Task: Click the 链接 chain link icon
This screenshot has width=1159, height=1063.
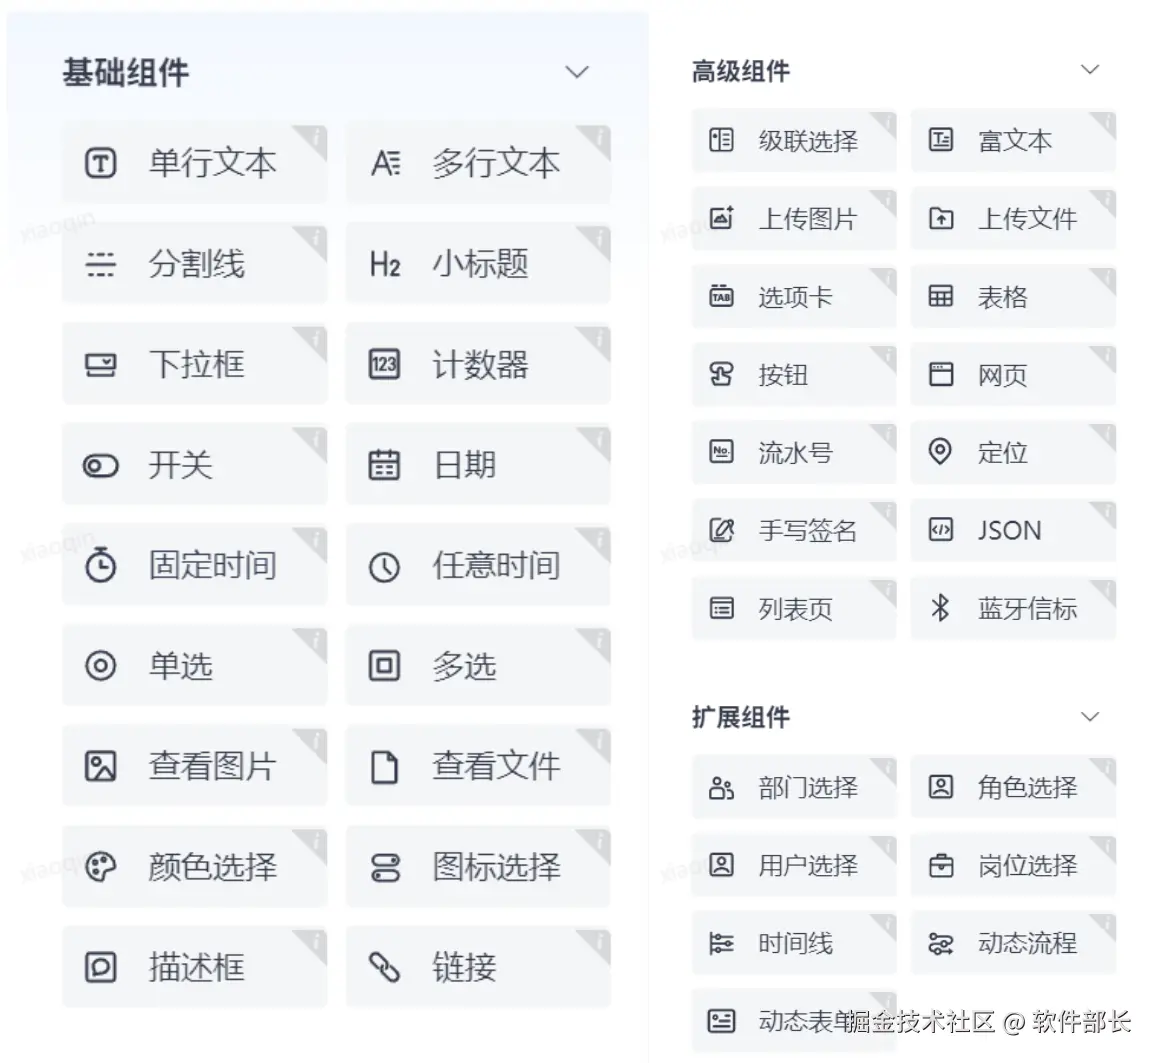Action: [x=384, y=967]
